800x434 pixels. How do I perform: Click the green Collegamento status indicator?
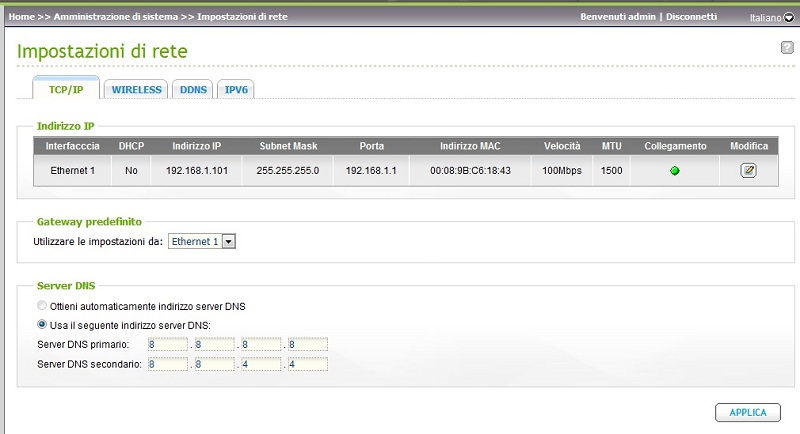(x=675, y=171)
